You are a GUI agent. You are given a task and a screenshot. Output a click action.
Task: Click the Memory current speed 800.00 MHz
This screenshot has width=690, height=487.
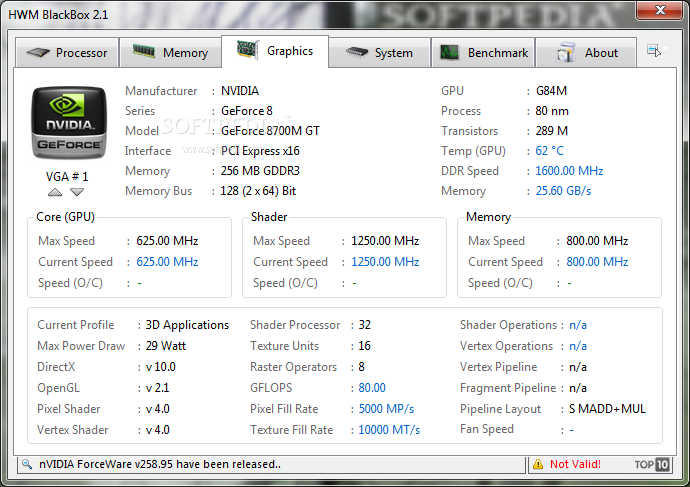pyautogui.click(x=597, y=262)
